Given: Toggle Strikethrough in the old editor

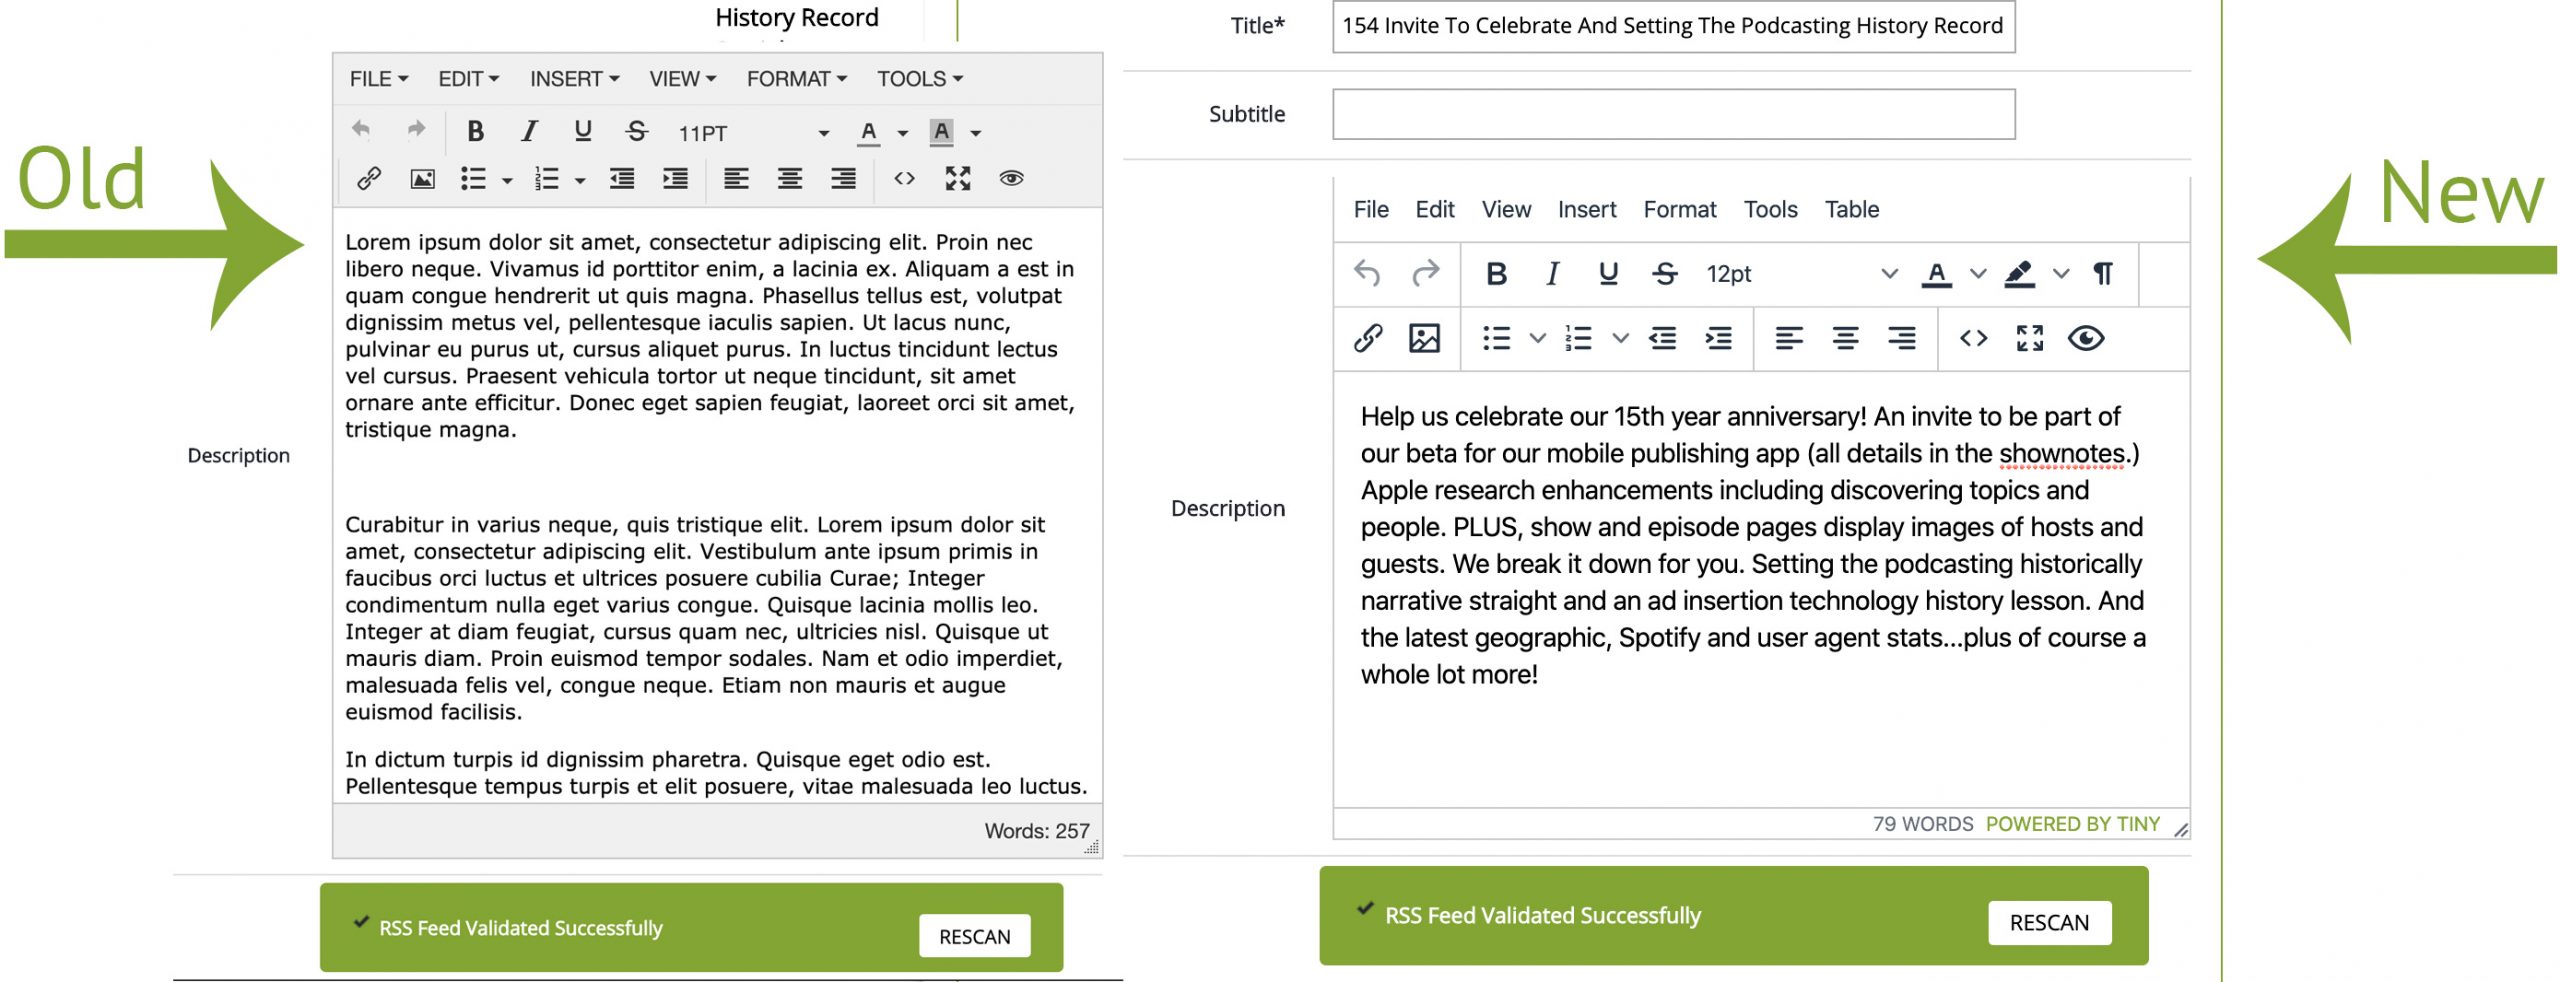Looking at the screenshot, I should point(637,131).
